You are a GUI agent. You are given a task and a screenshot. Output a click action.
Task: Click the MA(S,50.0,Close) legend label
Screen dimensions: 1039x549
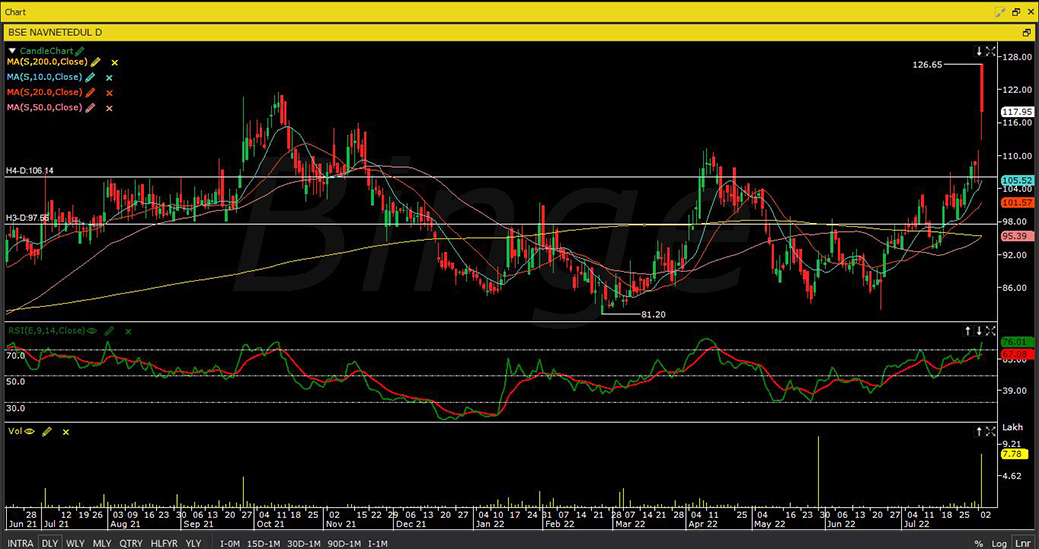coord(44,107)
